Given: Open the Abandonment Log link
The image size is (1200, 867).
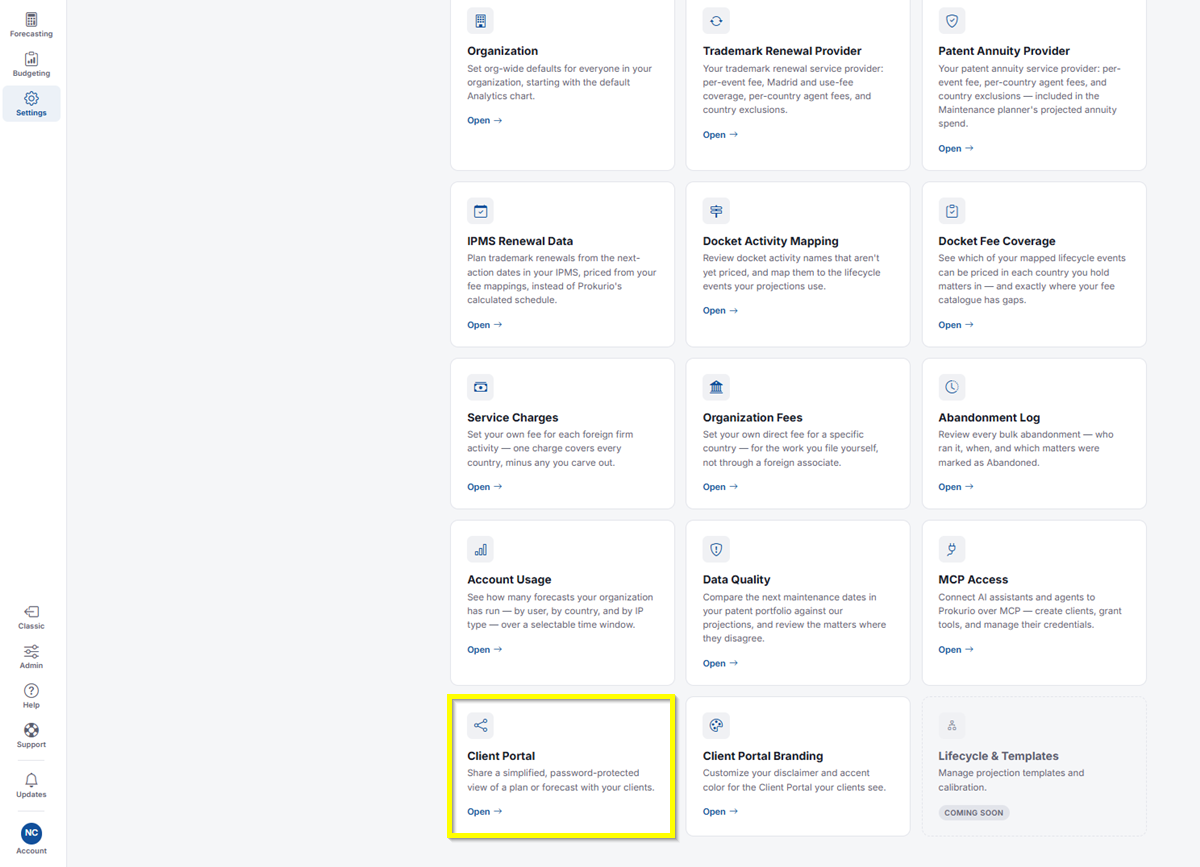Looking at the screenshot, I should [956, 487].
